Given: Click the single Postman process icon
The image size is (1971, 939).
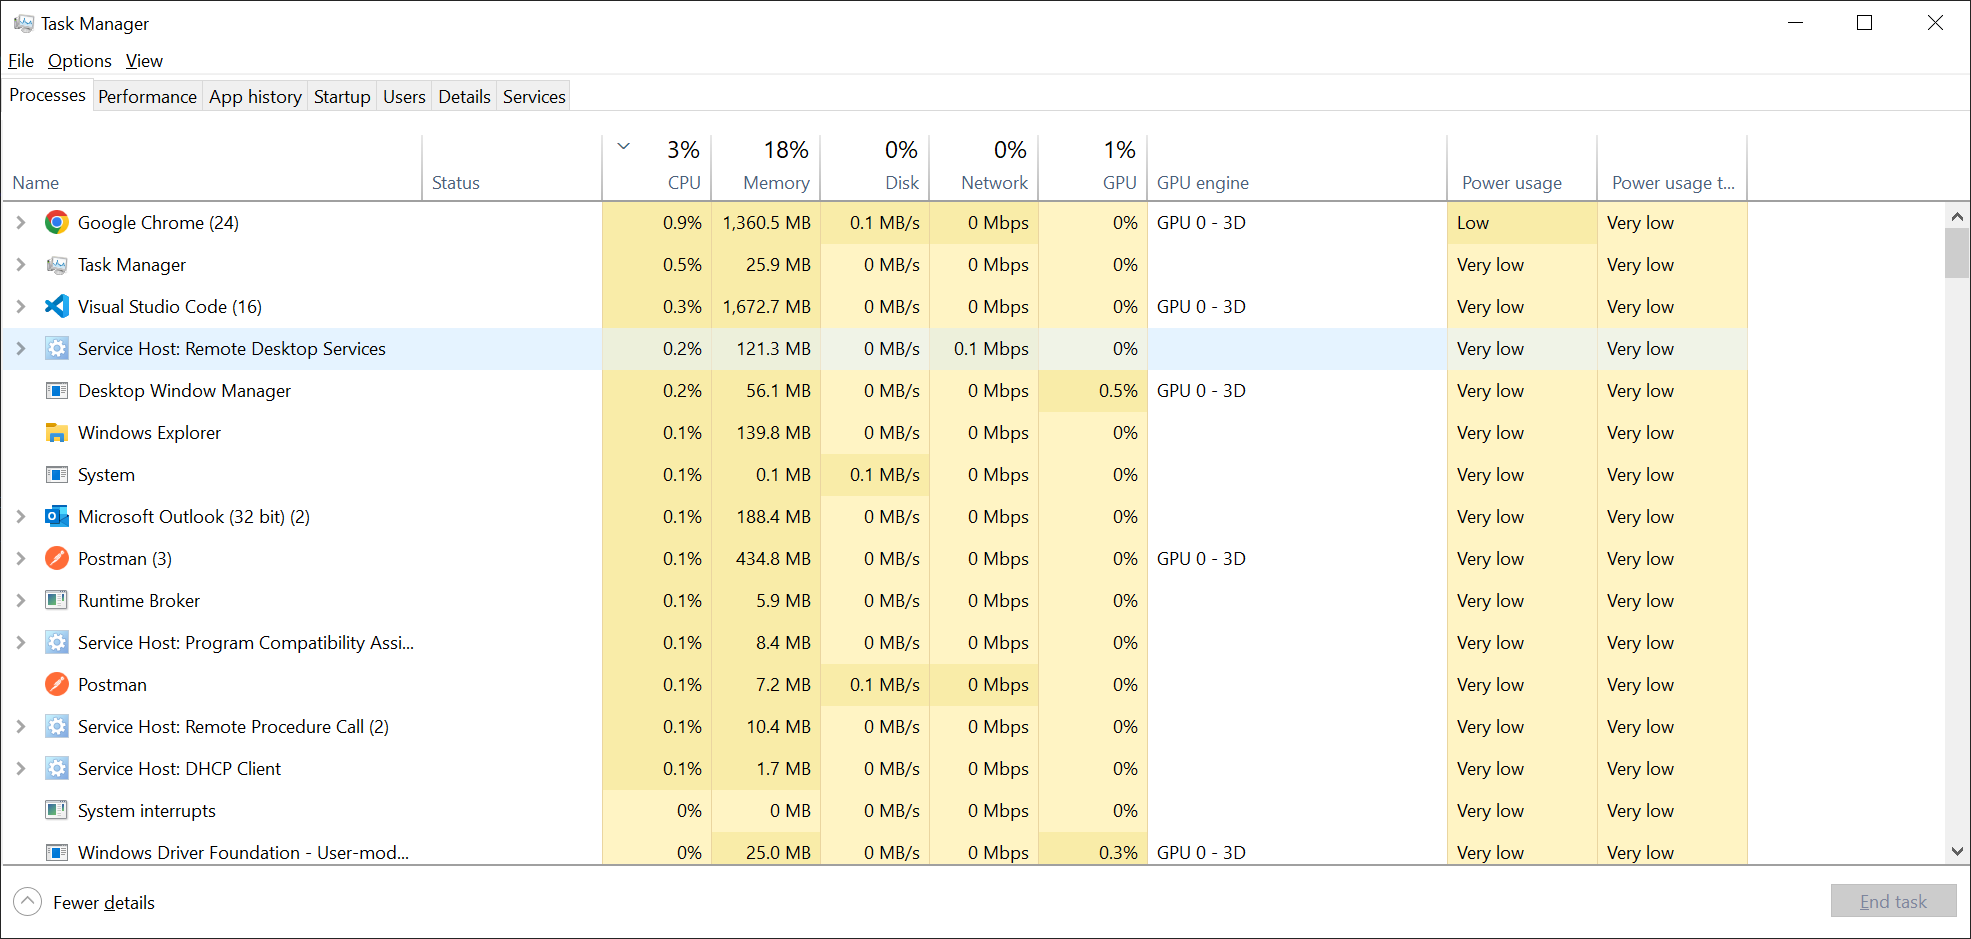Looking at the screenshot, I should click(x=57, y=684).
